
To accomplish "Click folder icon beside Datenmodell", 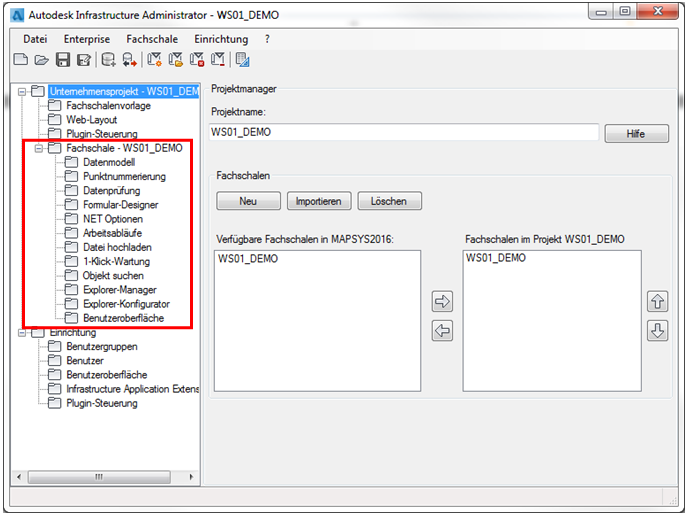I will (71, 162).
